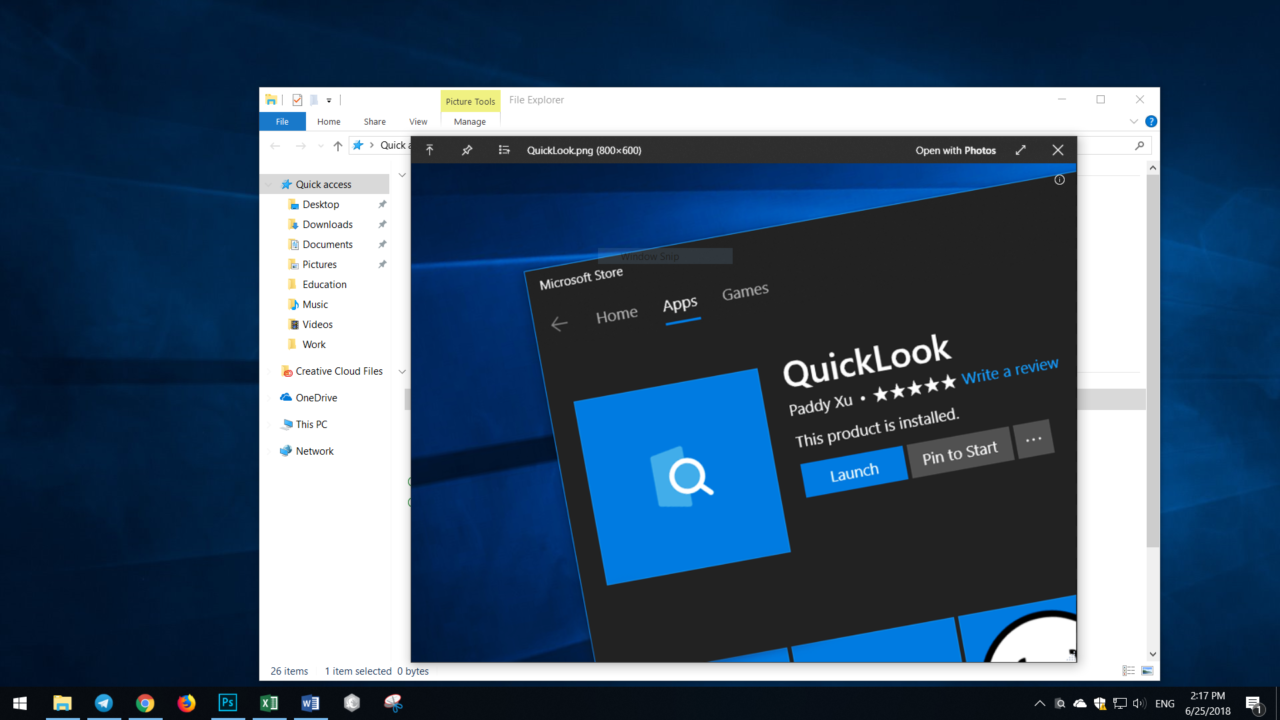Screen dimensions: 1280x720
Task: Click Open with Photos in QuickLook
Action: coord(955,150)
